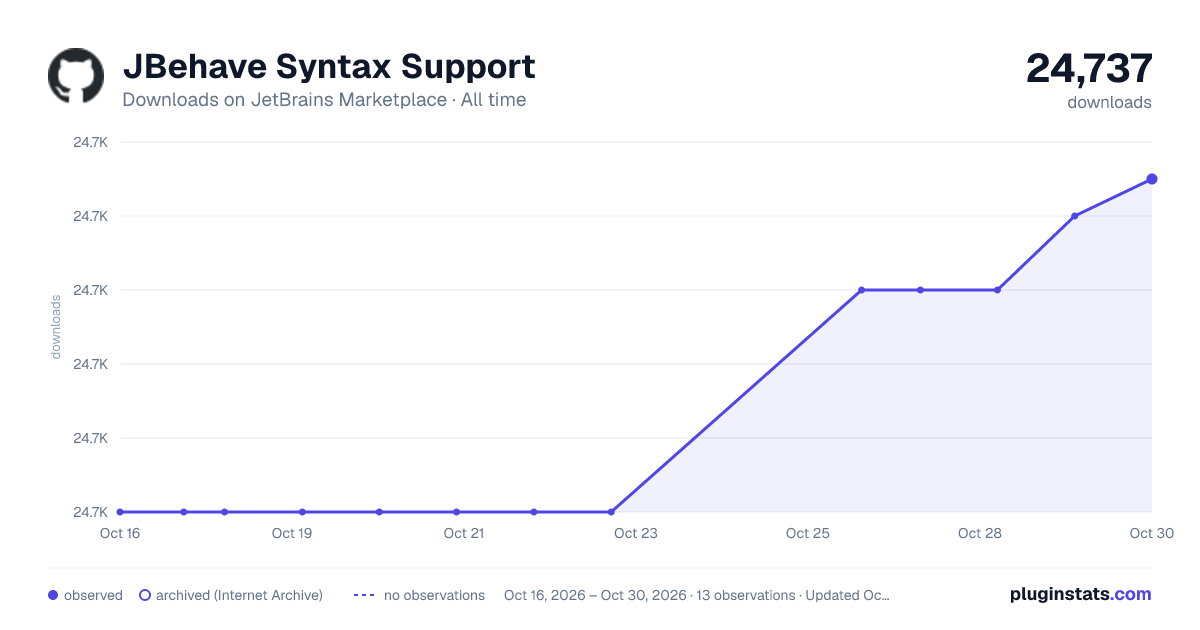This screenshot has width=1200, height=630.
Task: Click the '13 observations' text
Action: tap(745, 595)
